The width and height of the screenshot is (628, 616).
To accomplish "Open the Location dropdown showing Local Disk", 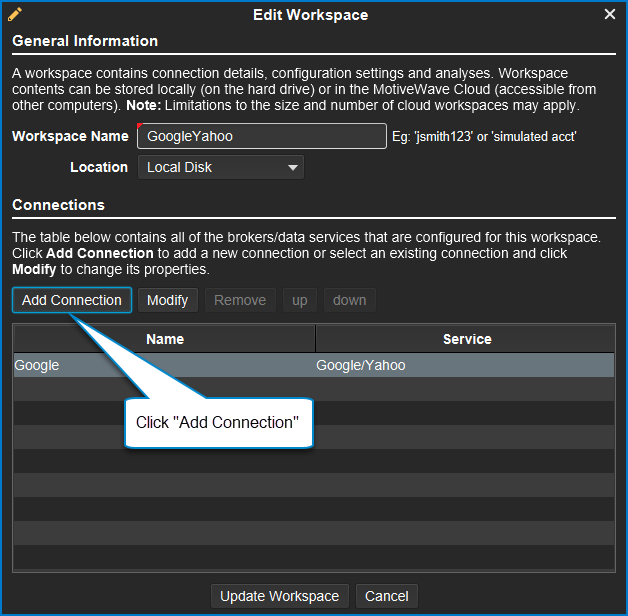I will [221, 167].
